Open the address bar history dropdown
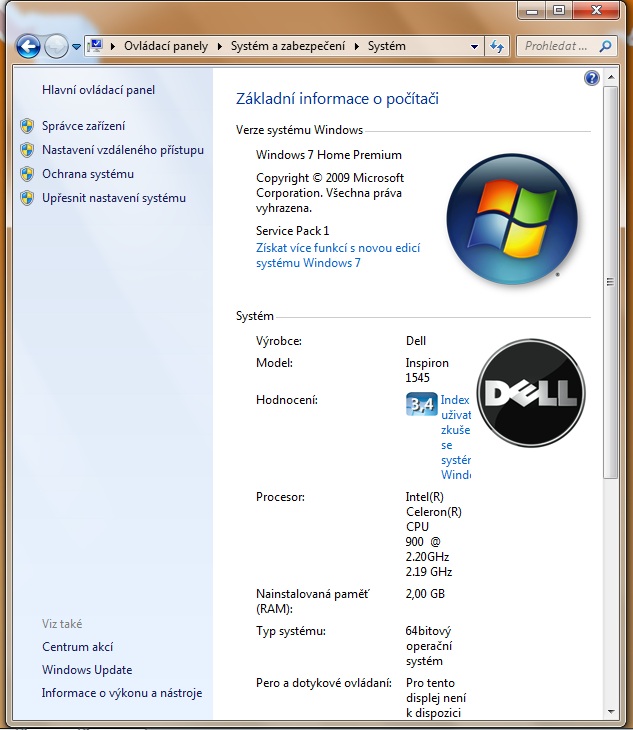633x730 pixels. [x=474, y=47]
